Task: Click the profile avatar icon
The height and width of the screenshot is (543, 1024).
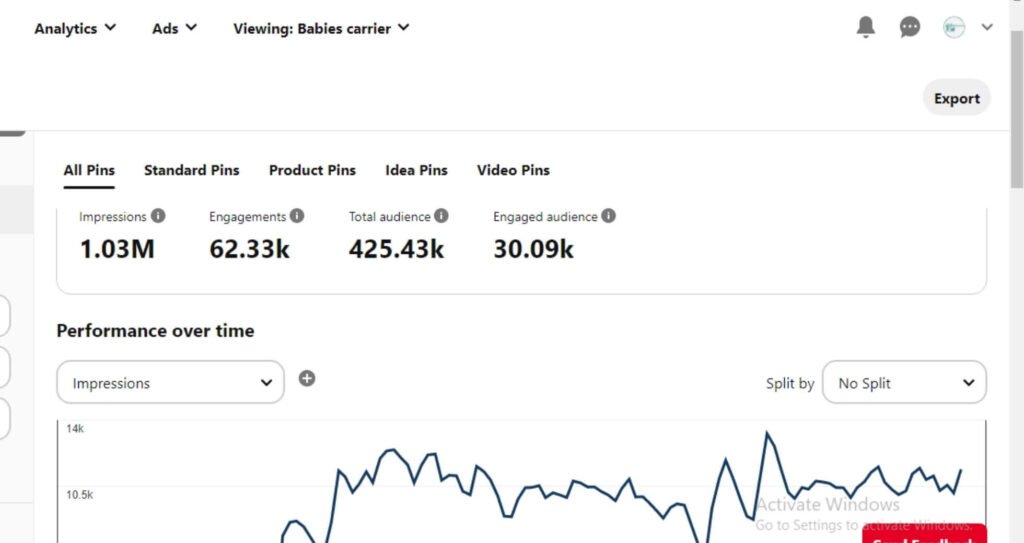Action: tap(954, 28)
